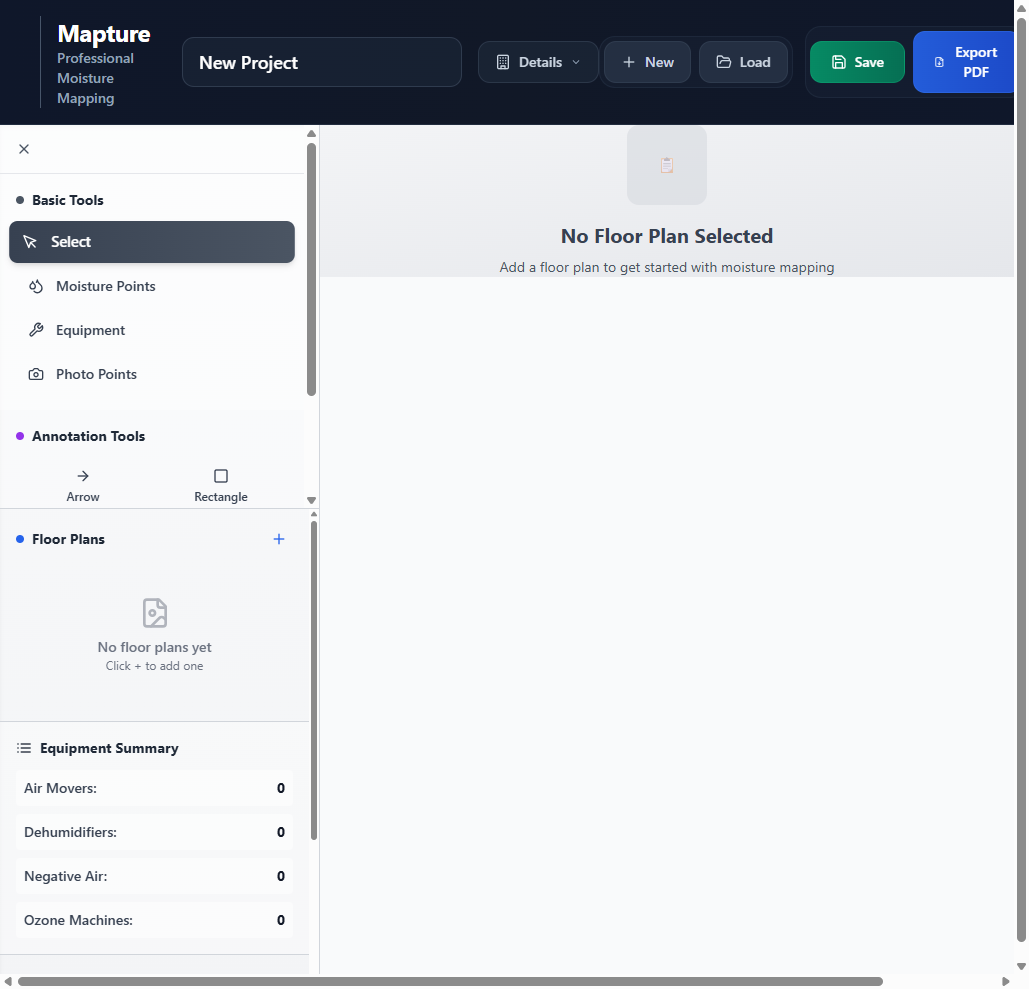
Task: Click the tools panel scroll-up arrow
Action: tap(312, 134)
